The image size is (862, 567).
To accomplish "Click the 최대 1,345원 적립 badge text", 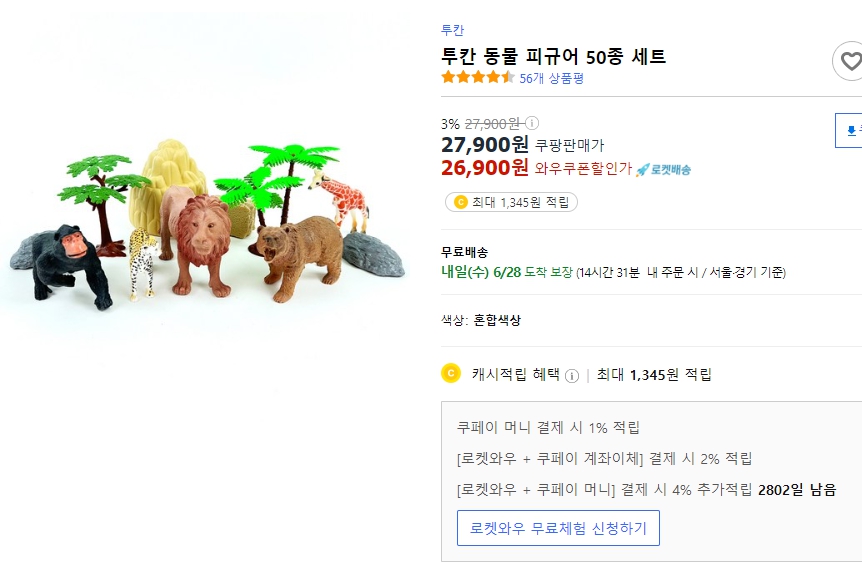I will (520, 202).
